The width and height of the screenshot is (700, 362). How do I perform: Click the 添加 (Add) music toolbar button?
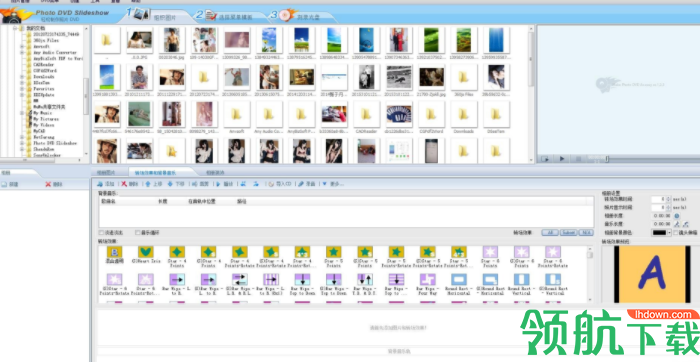(106, 184)
